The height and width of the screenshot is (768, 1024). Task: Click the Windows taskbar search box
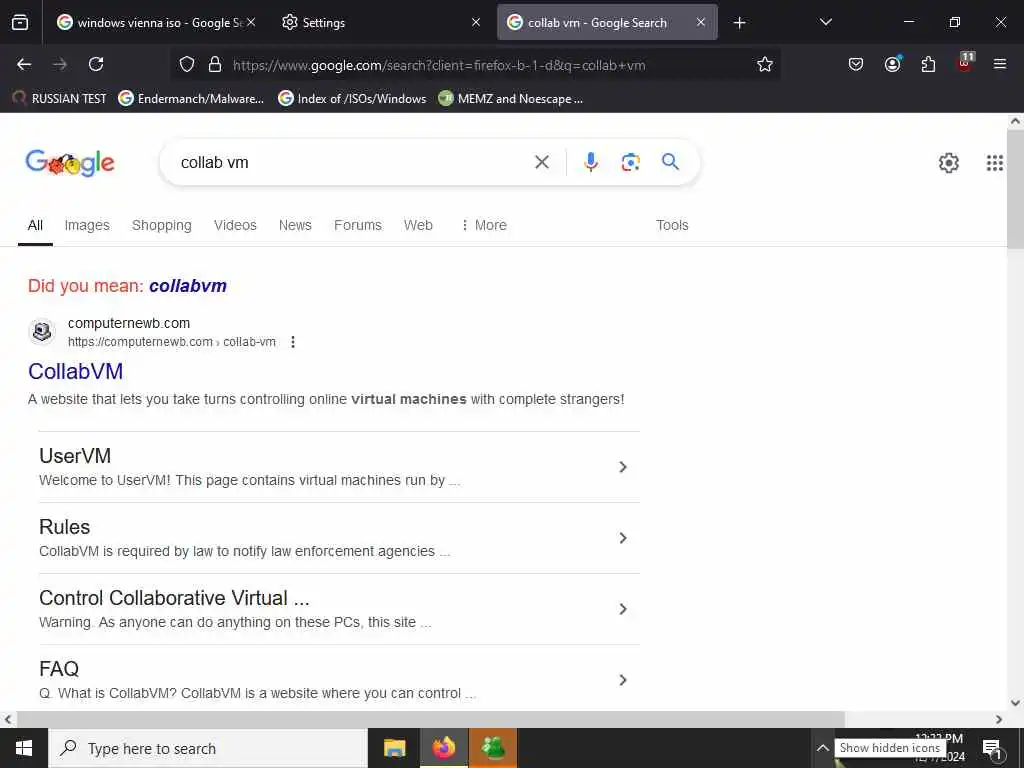pyautogui.click(x=208, y=748)
